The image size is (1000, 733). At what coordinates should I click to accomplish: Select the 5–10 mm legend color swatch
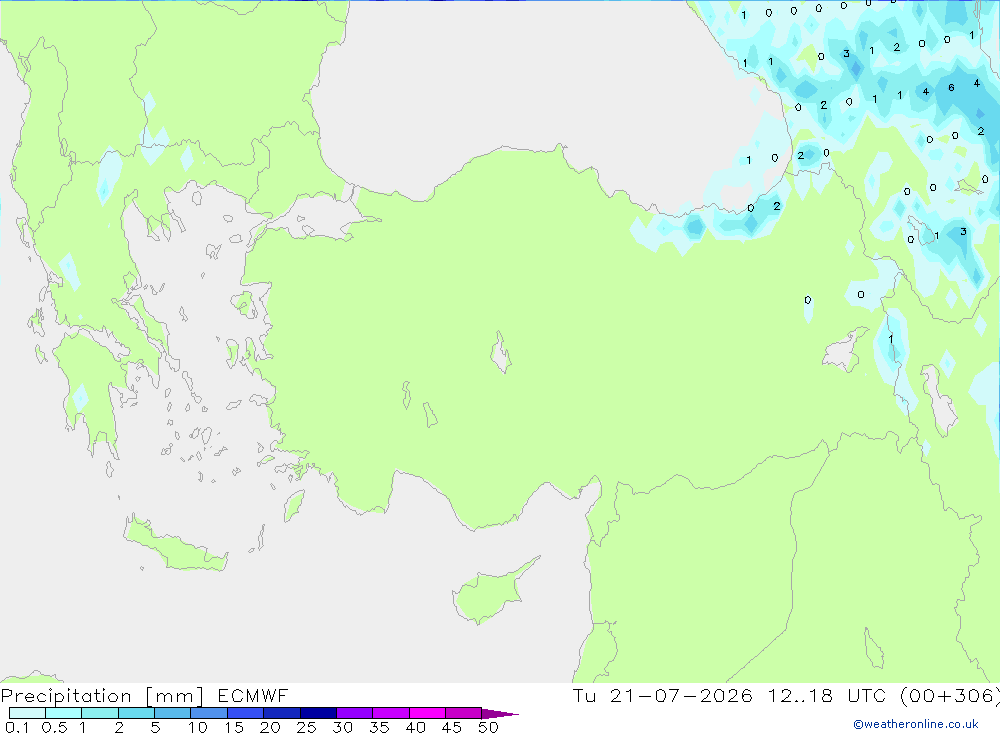point(172,713)
